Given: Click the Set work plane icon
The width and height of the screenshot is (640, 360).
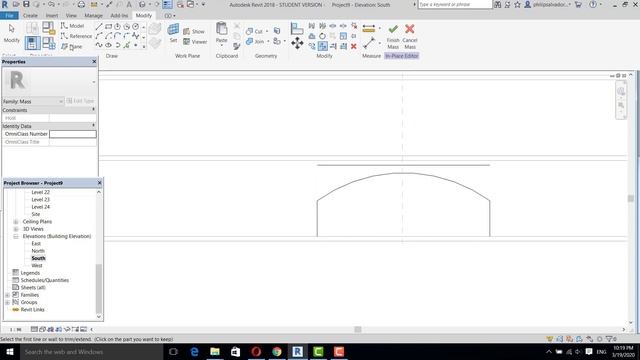Looking at the screenshot, I should (173, 30).
